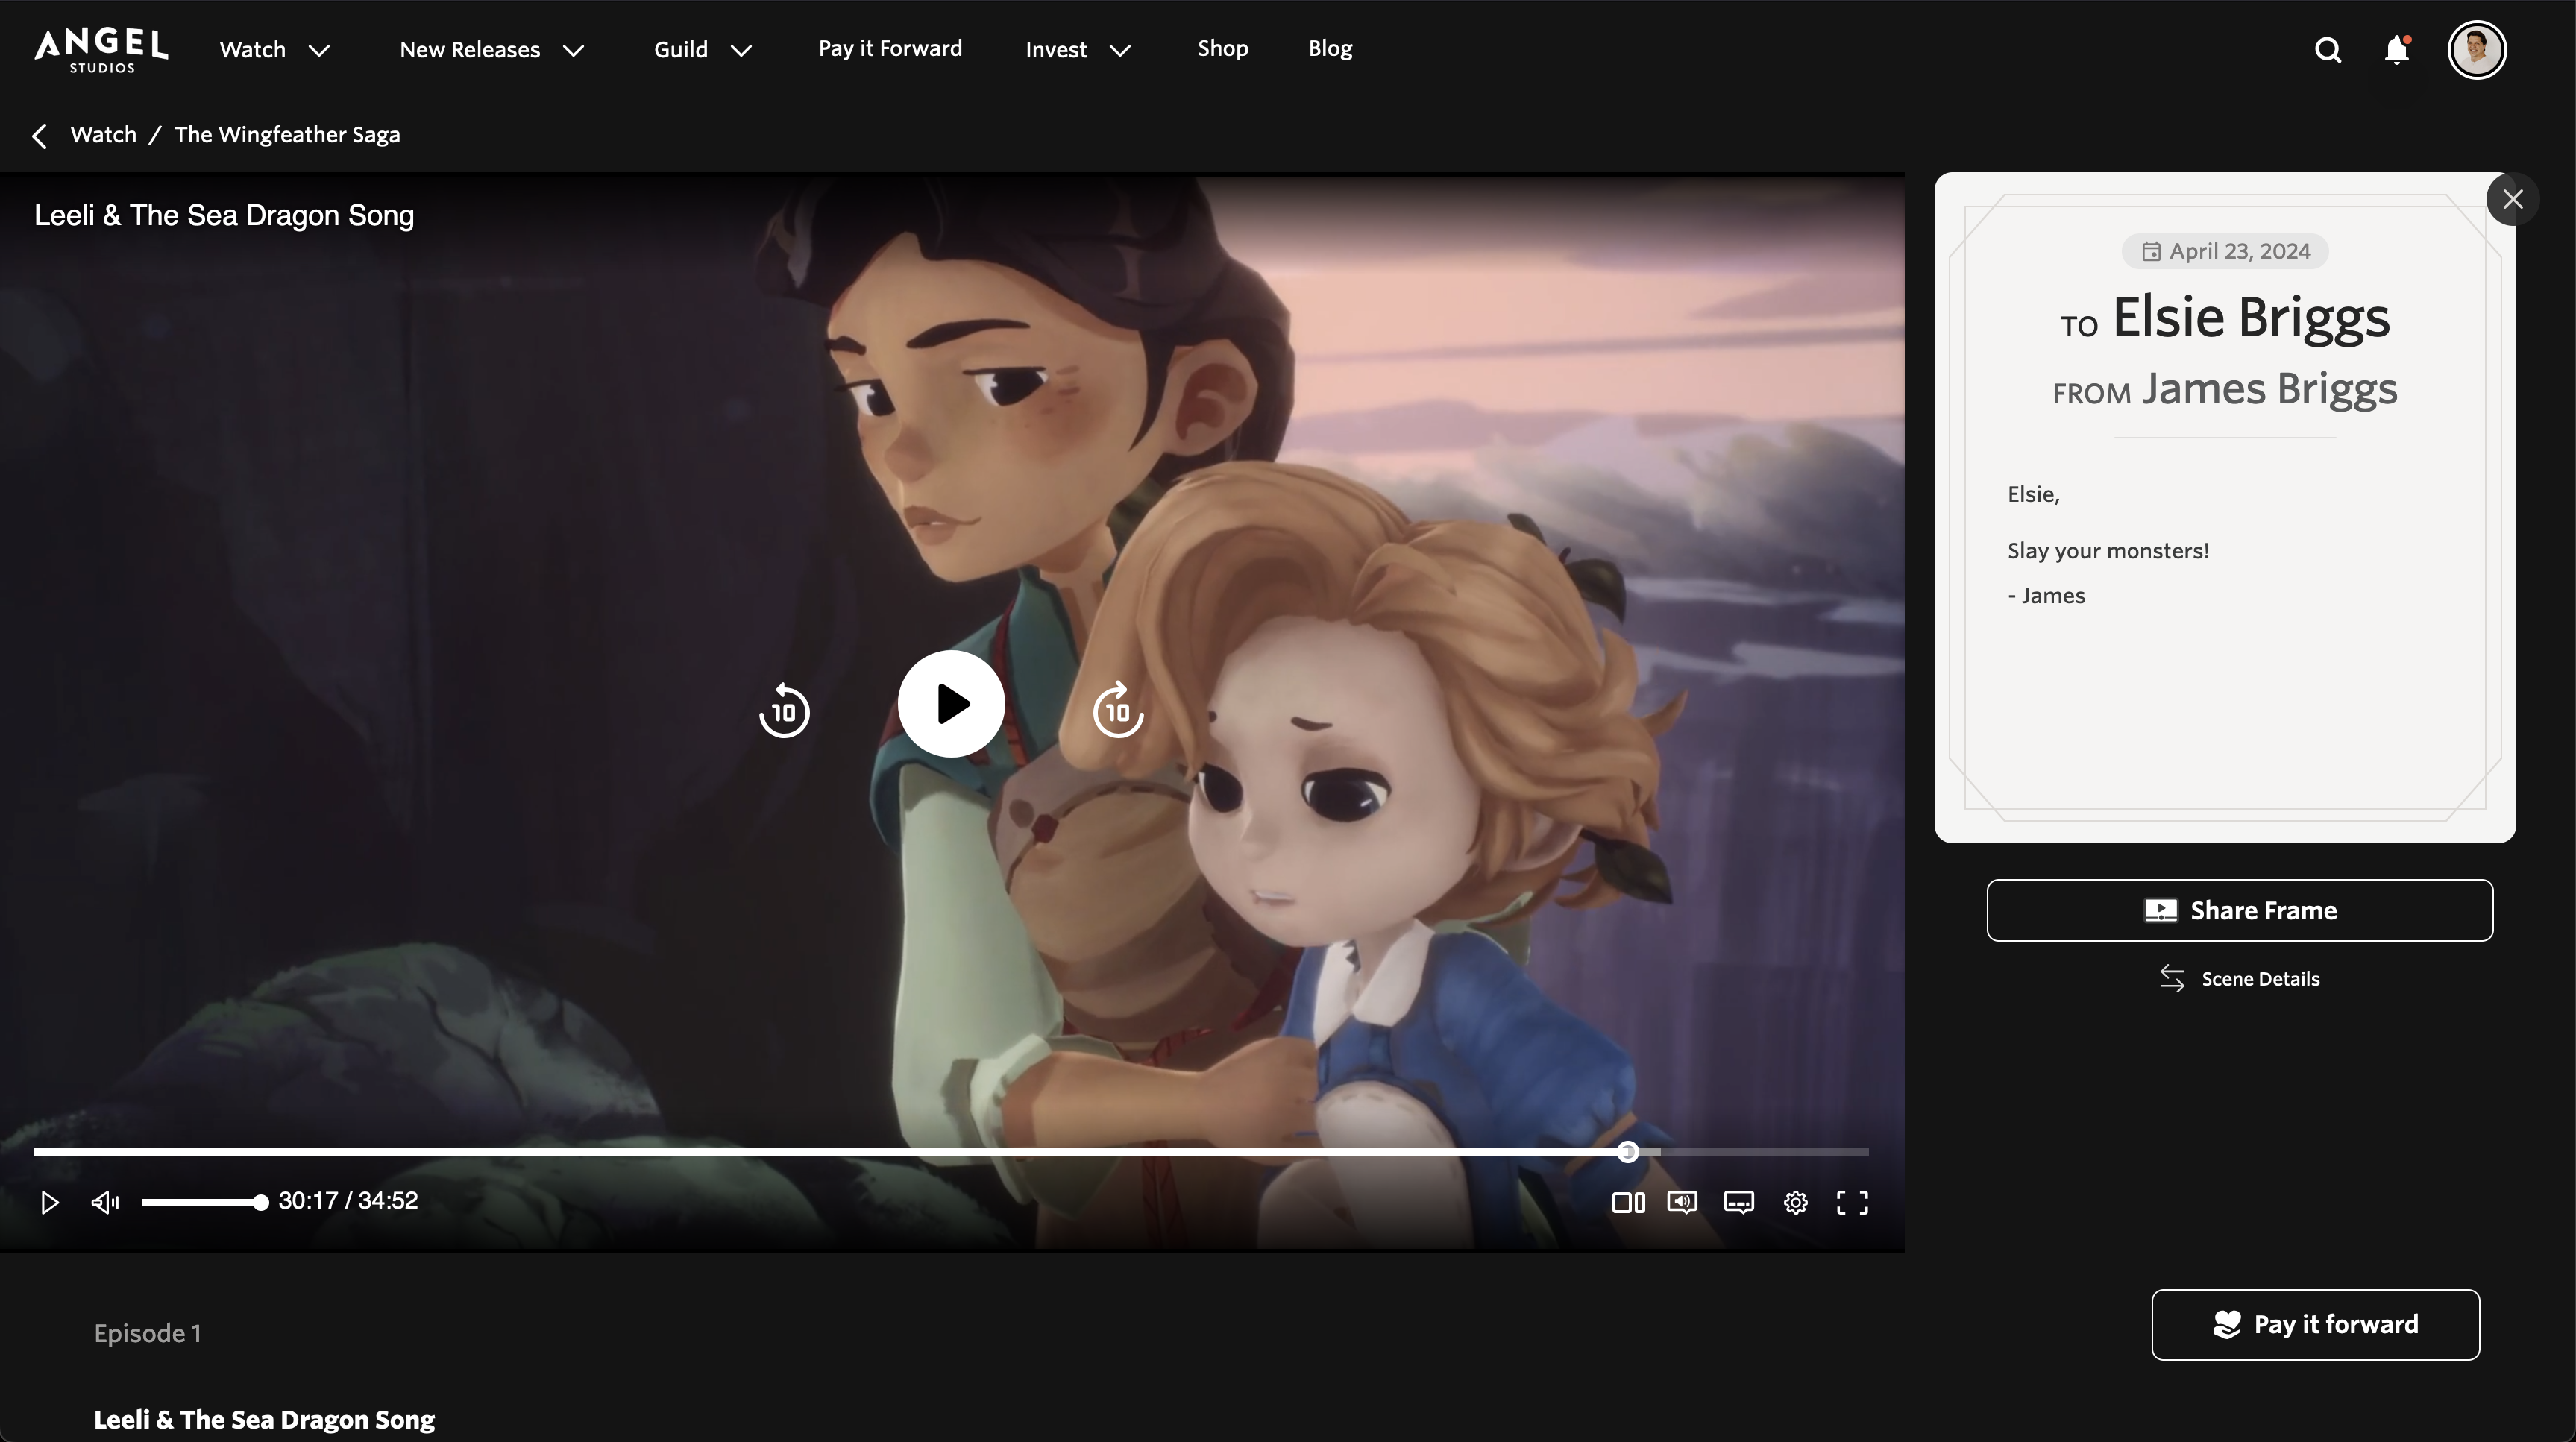Screen dimensions: 2576x1442
Task: Adjust the volume slider
Action: 204,1202
